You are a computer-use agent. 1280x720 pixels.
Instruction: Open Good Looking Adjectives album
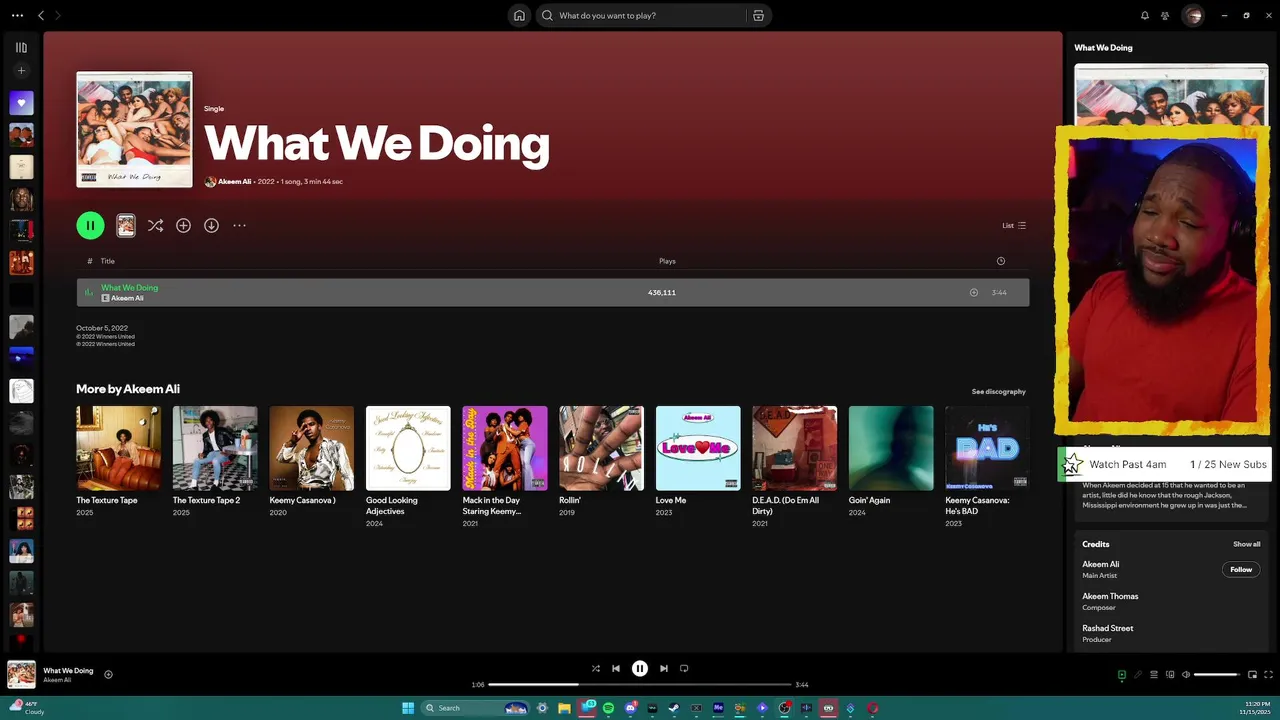coord(408,448)
